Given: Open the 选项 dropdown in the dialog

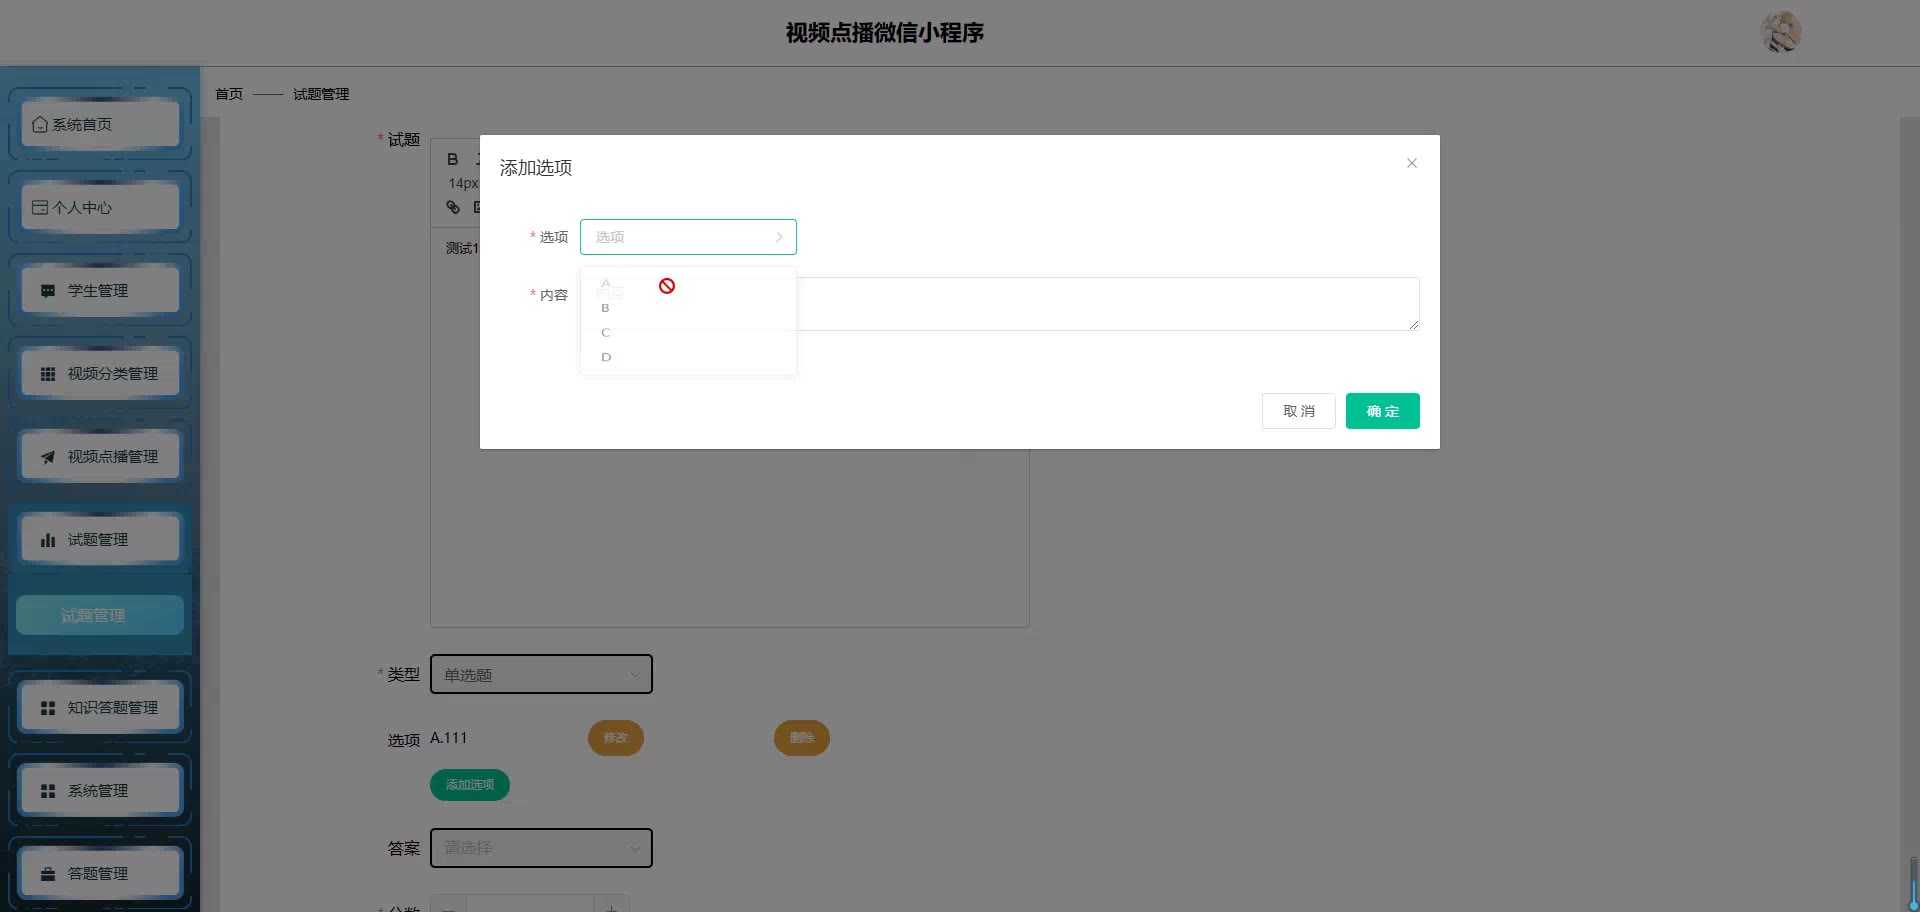Looking at the screenshot, I should click(688, 237).
